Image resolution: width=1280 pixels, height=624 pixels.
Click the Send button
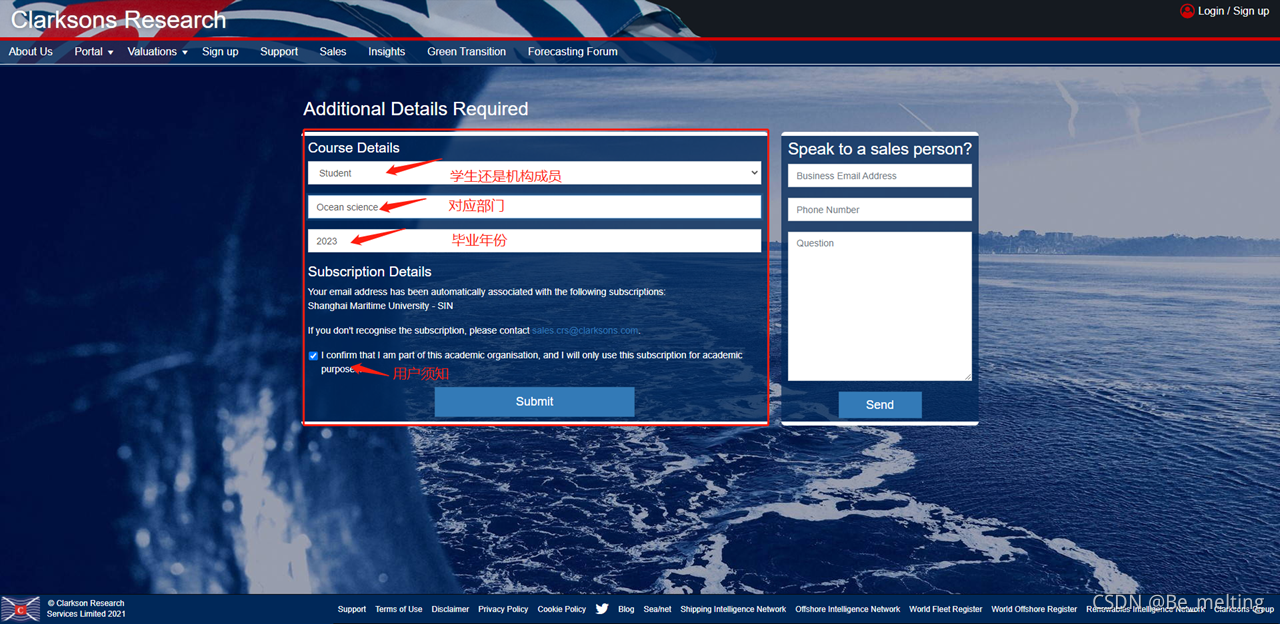[x=880, y=404]
